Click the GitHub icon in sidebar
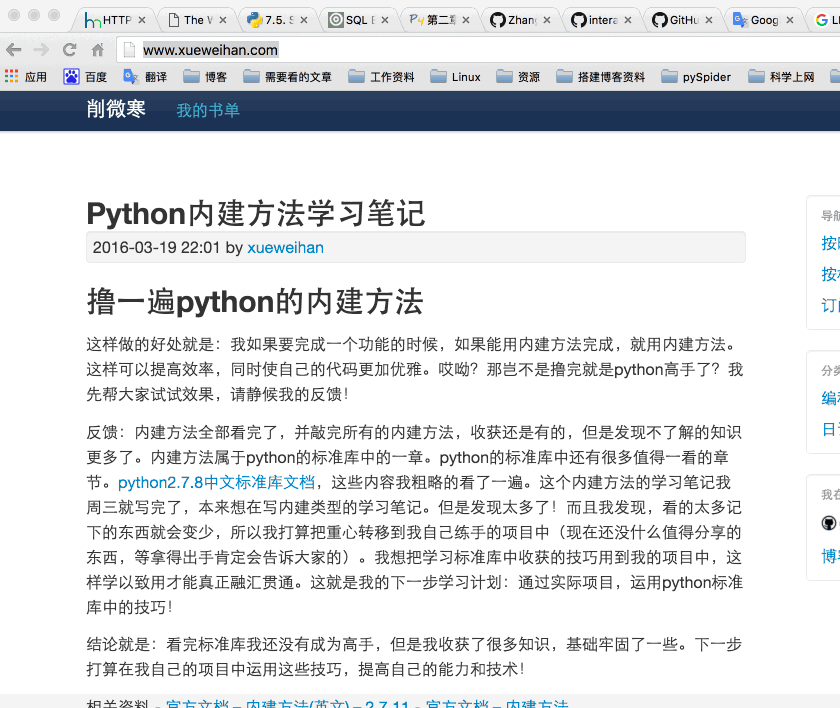The height and width of the screenshot is (708, 840). (x=828, y=523)
